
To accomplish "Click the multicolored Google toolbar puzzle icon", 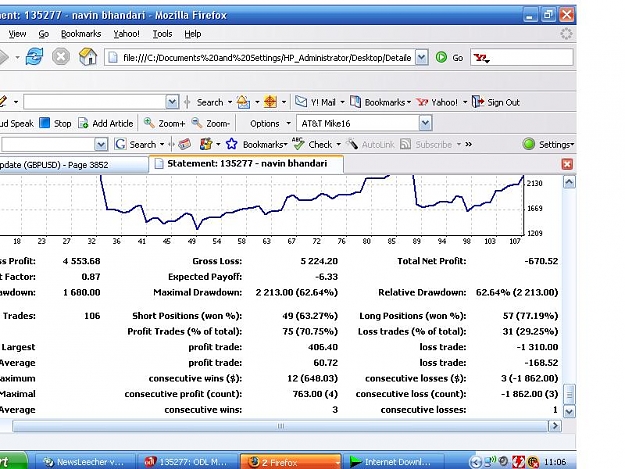I will pyautogui.click(x=206, y=144).
